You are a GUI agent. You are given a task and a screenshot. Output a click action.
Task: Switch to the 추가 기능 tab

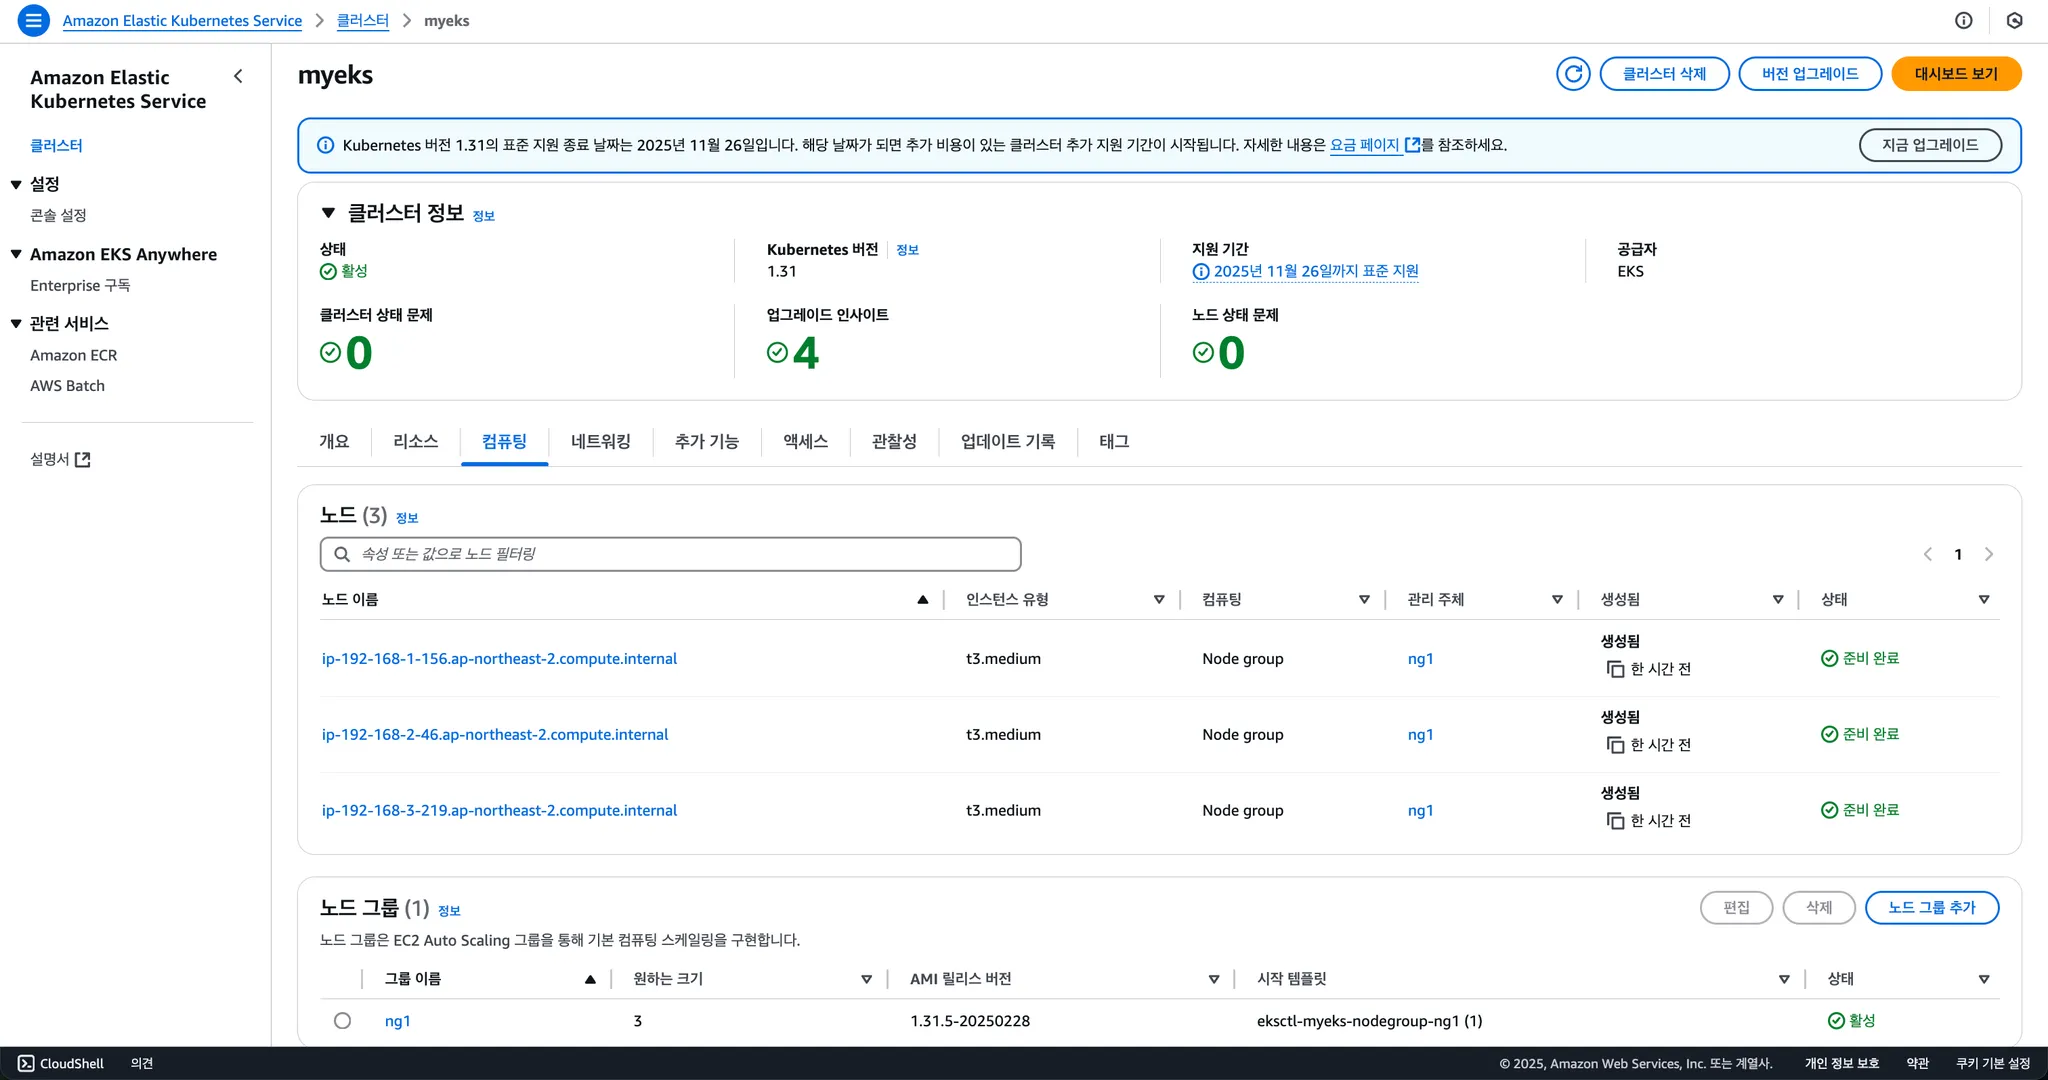pos(706,441)
